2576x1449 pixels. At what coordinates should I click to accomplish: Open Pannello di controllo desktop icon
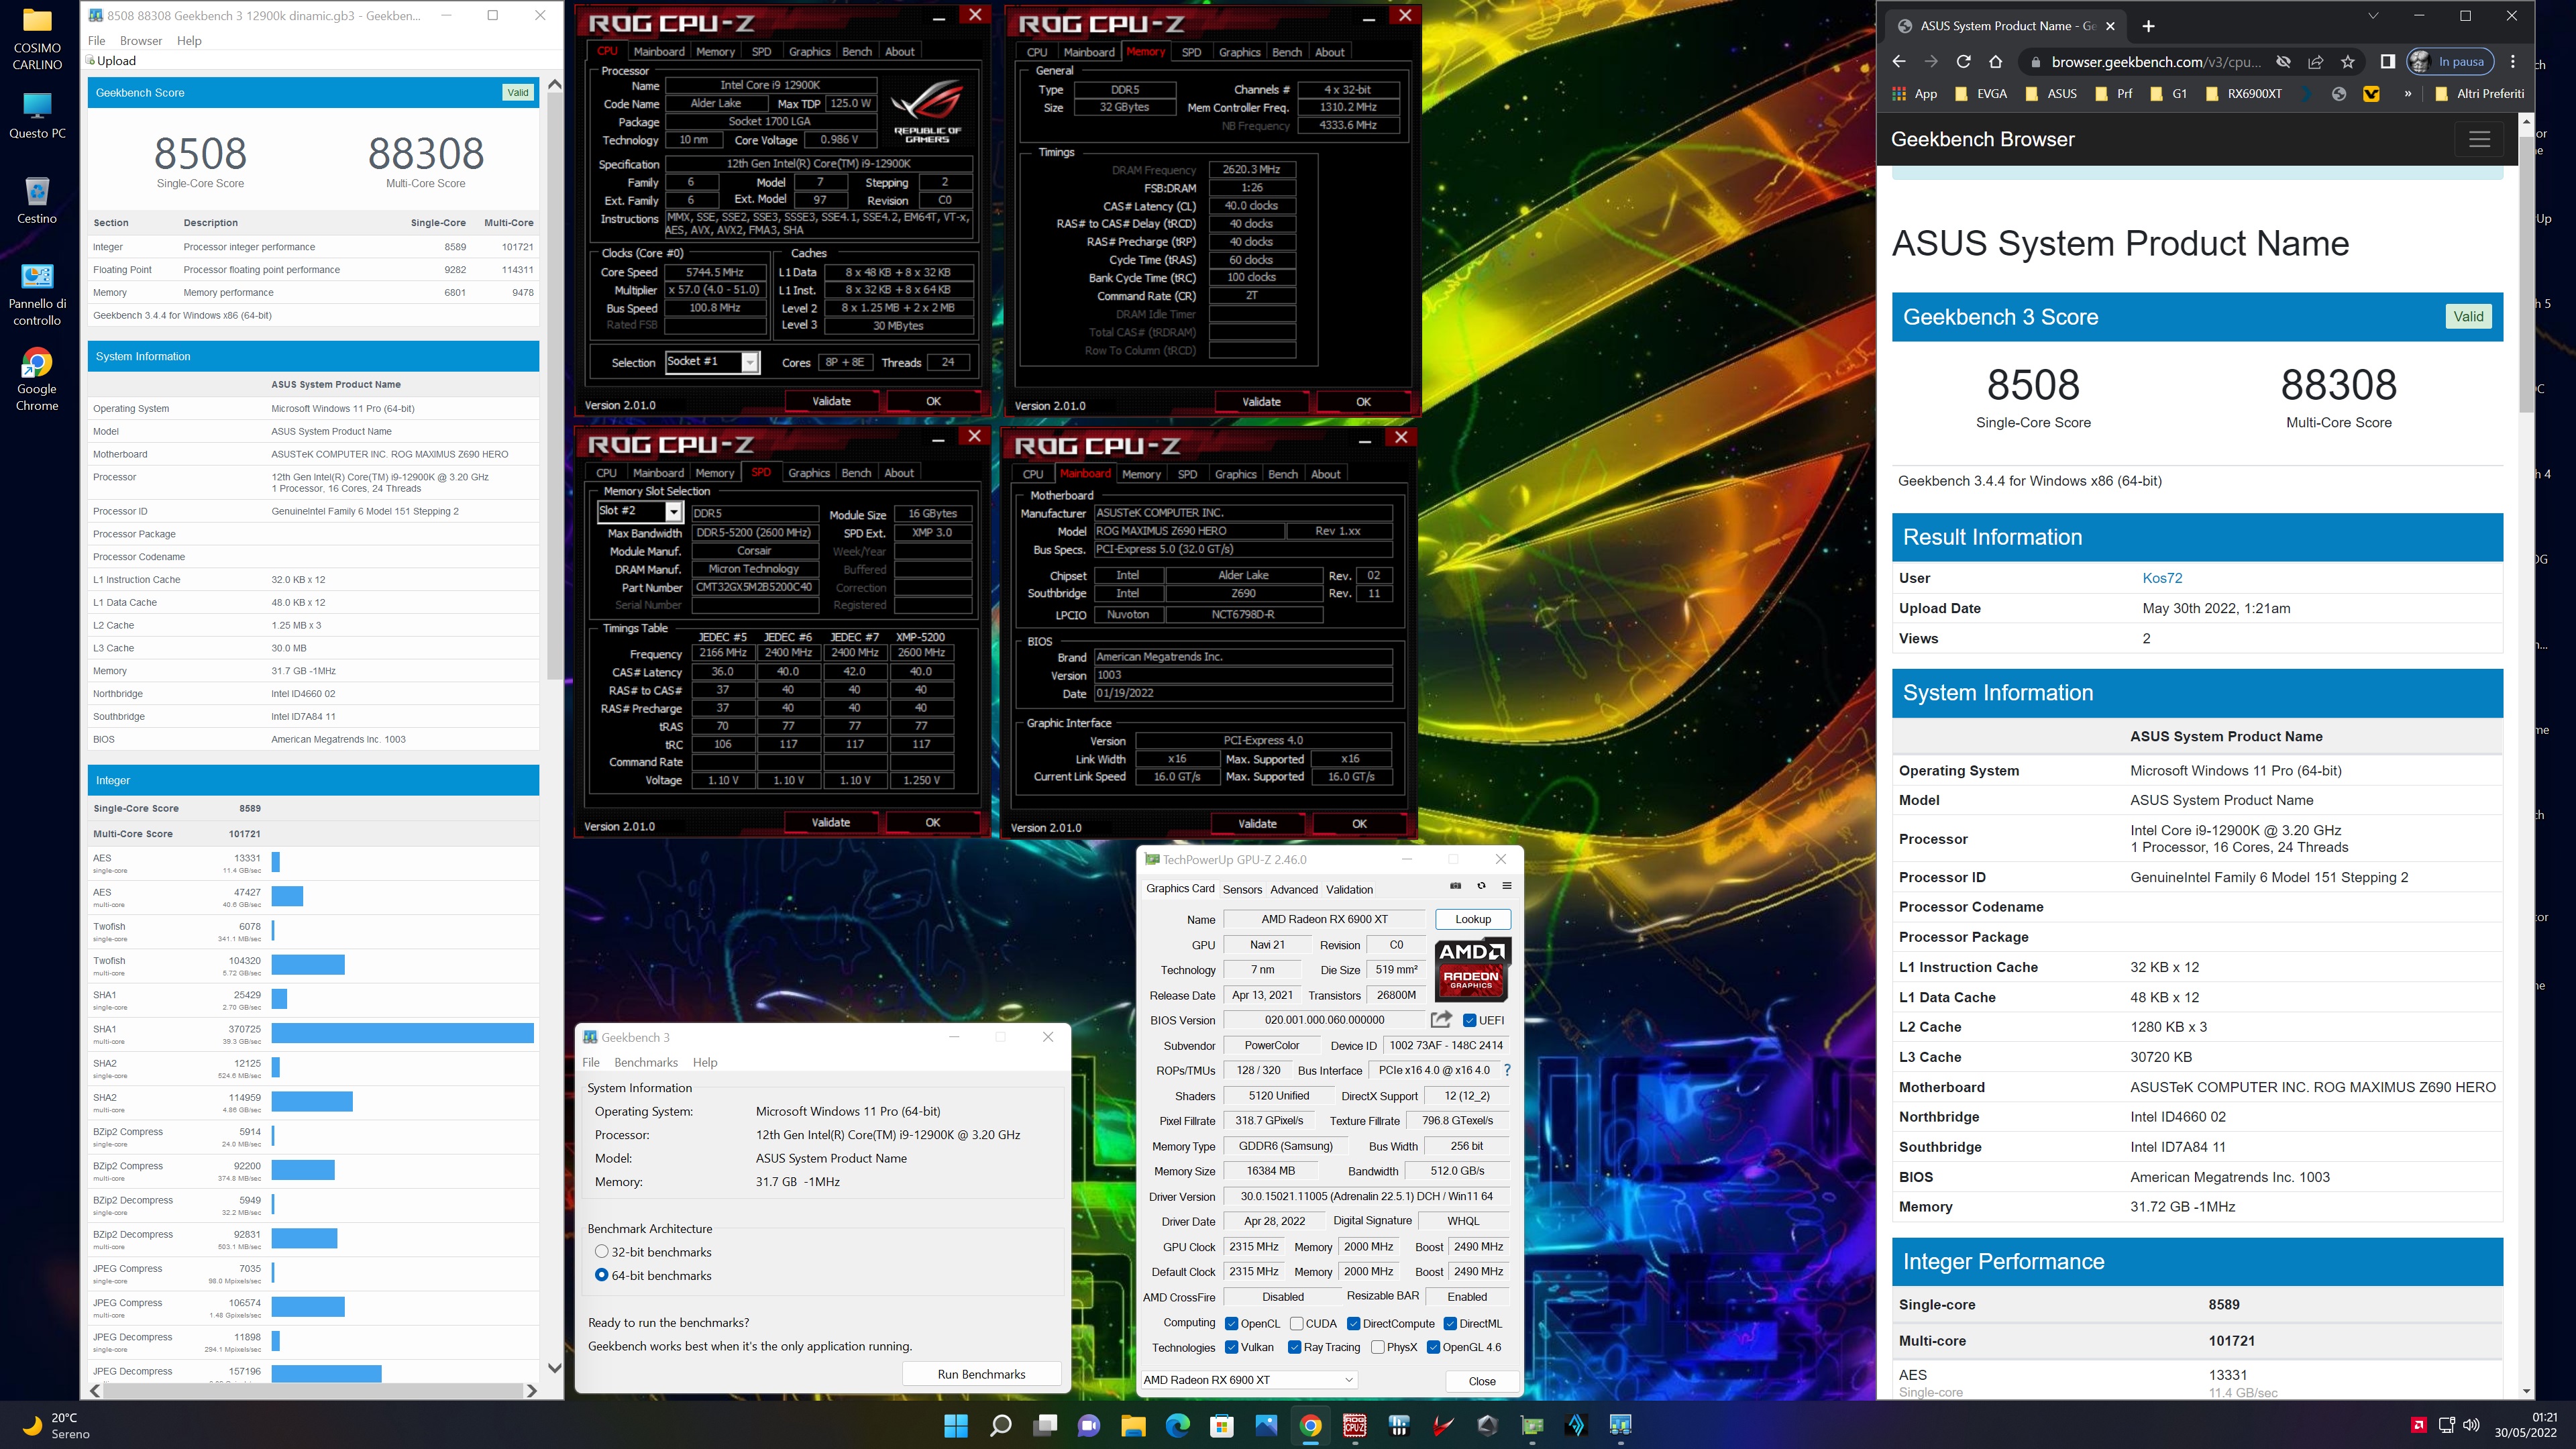click(37, 294)
